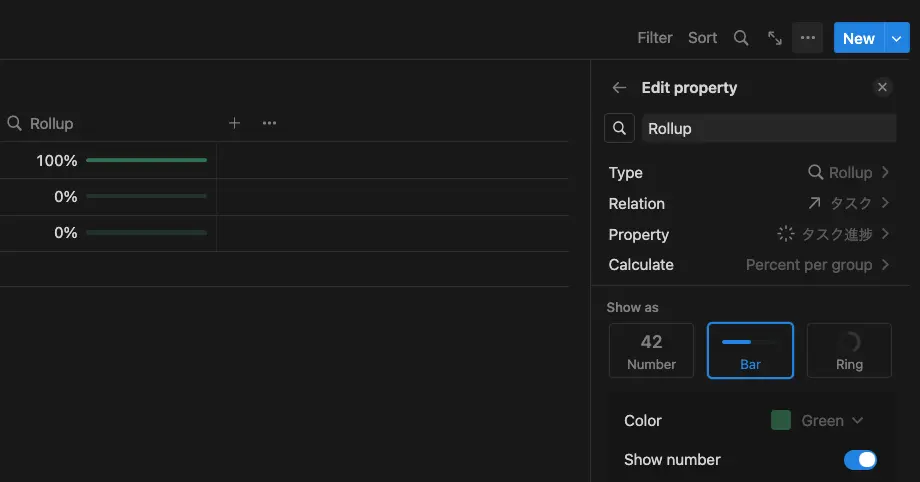Choose the Bar display option
Viewport: 920px width, 482px height.
click(x=750, y=350)
